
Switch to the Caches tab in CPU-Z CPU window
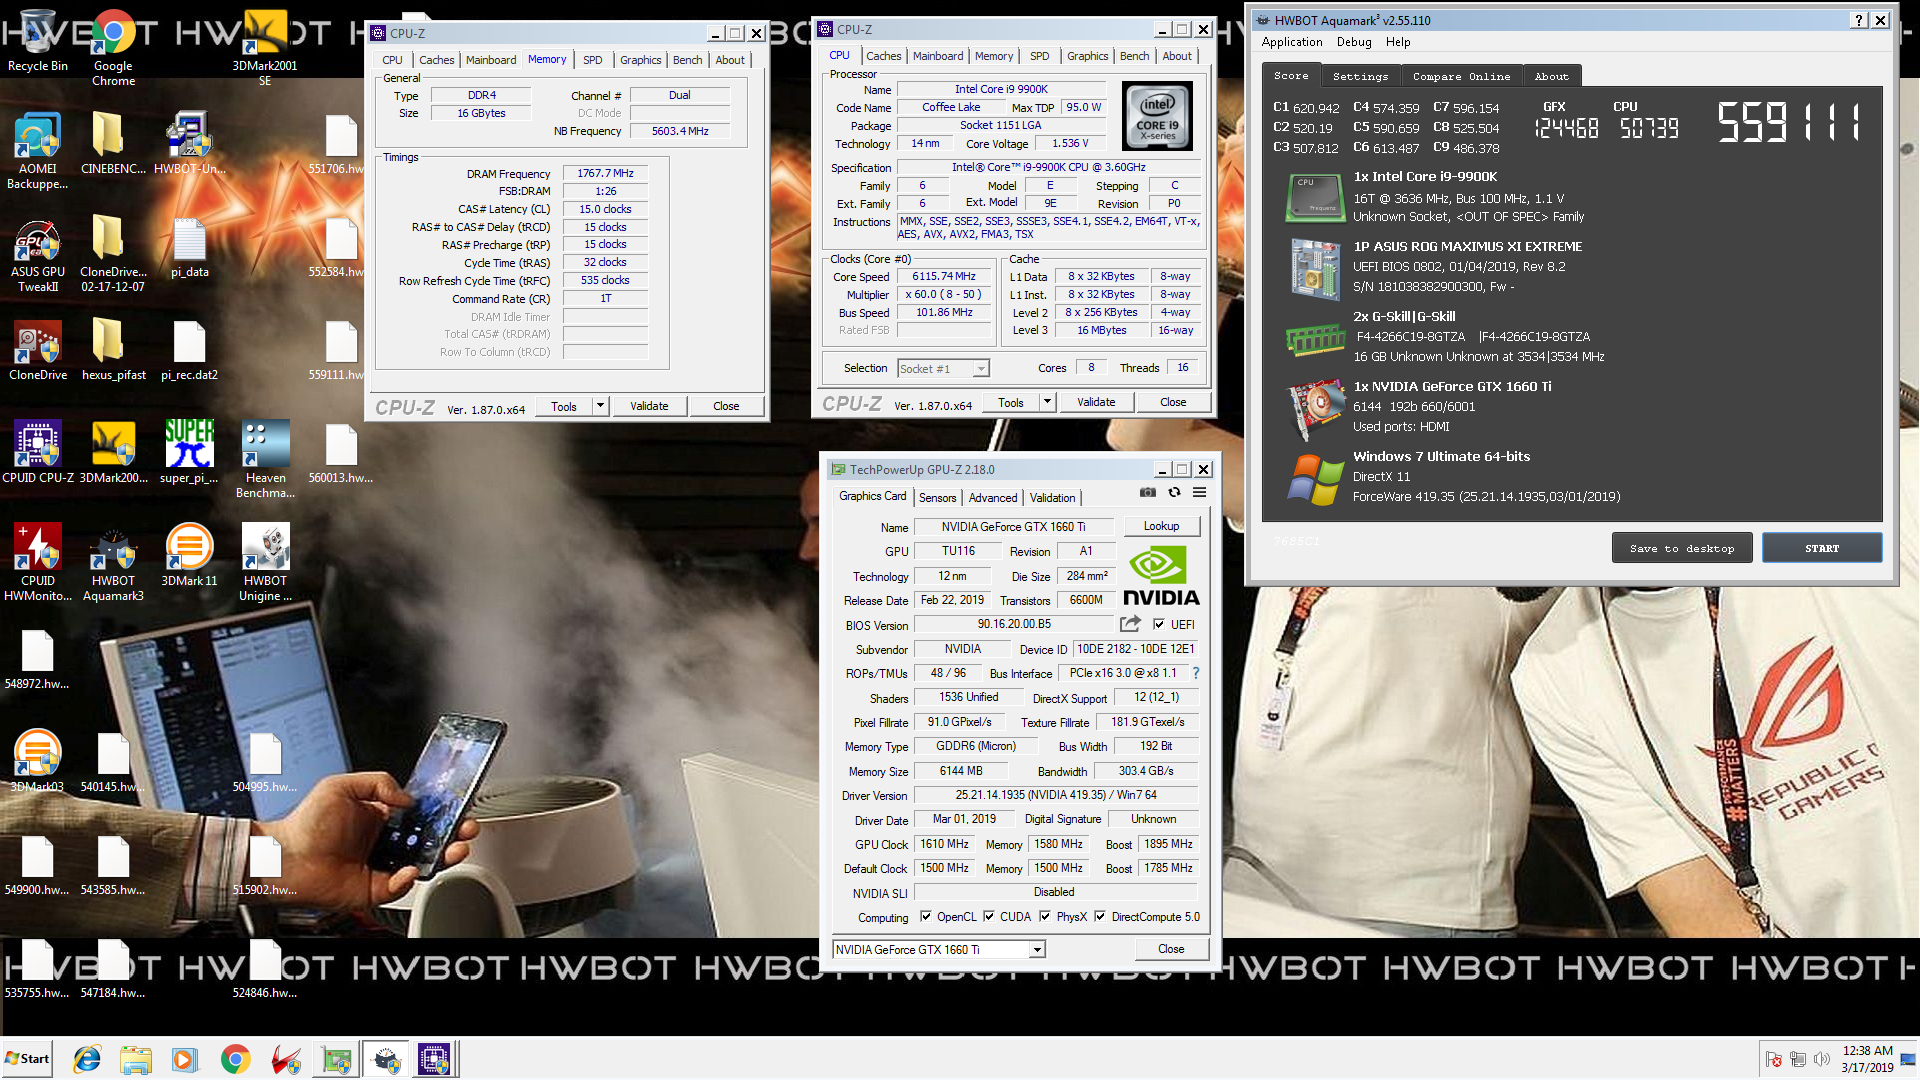884,56
